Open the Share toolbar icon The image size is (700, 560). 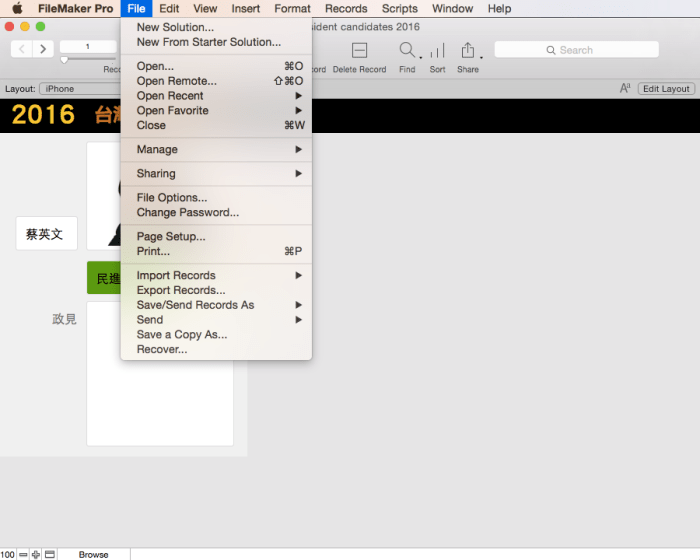[x=467, y=50]
